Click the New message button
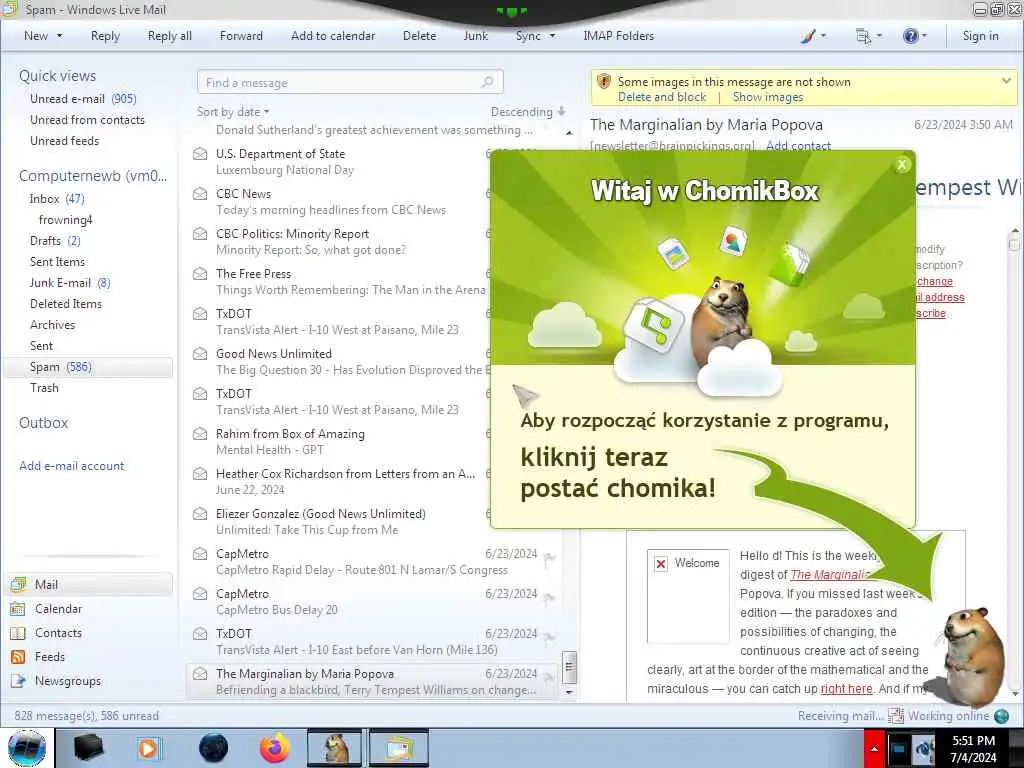Image resolution: width=1024 pixels, height=768 pixels. (36, 36)
